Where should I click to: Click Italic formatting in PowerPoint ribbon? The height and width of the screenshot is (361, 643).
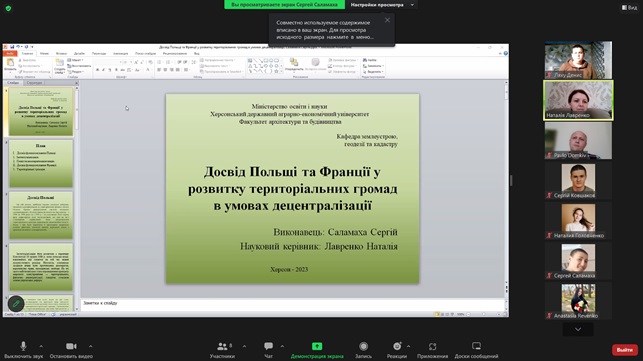(103, 70)
